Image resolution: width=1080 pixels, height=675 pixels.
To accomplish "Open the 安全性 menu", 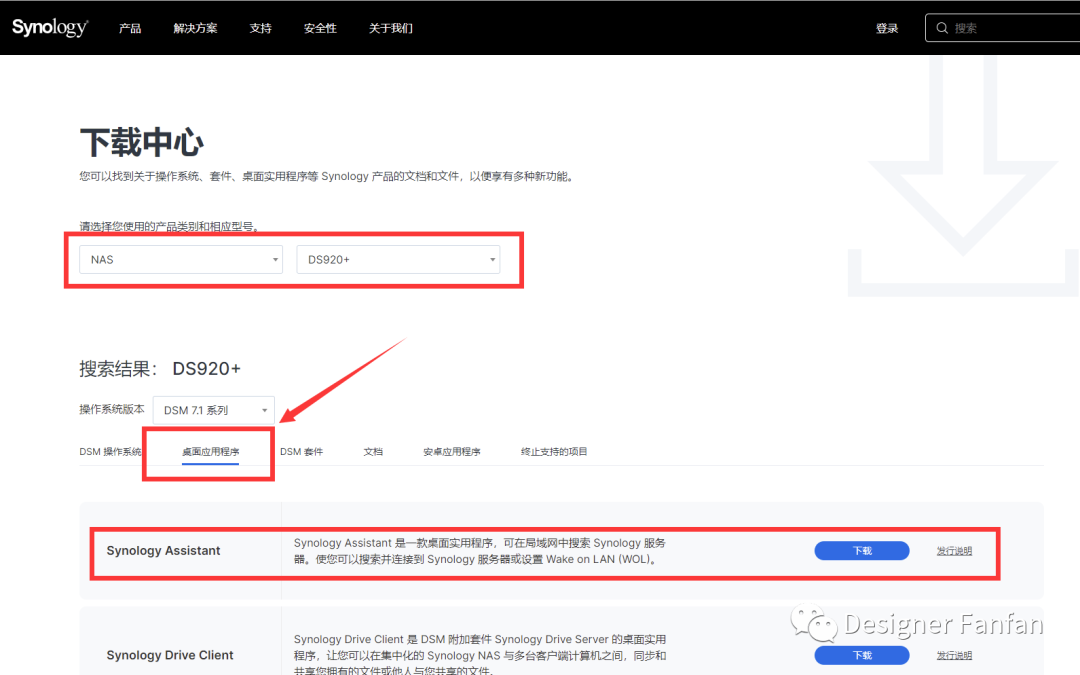I will pos(320,28).
